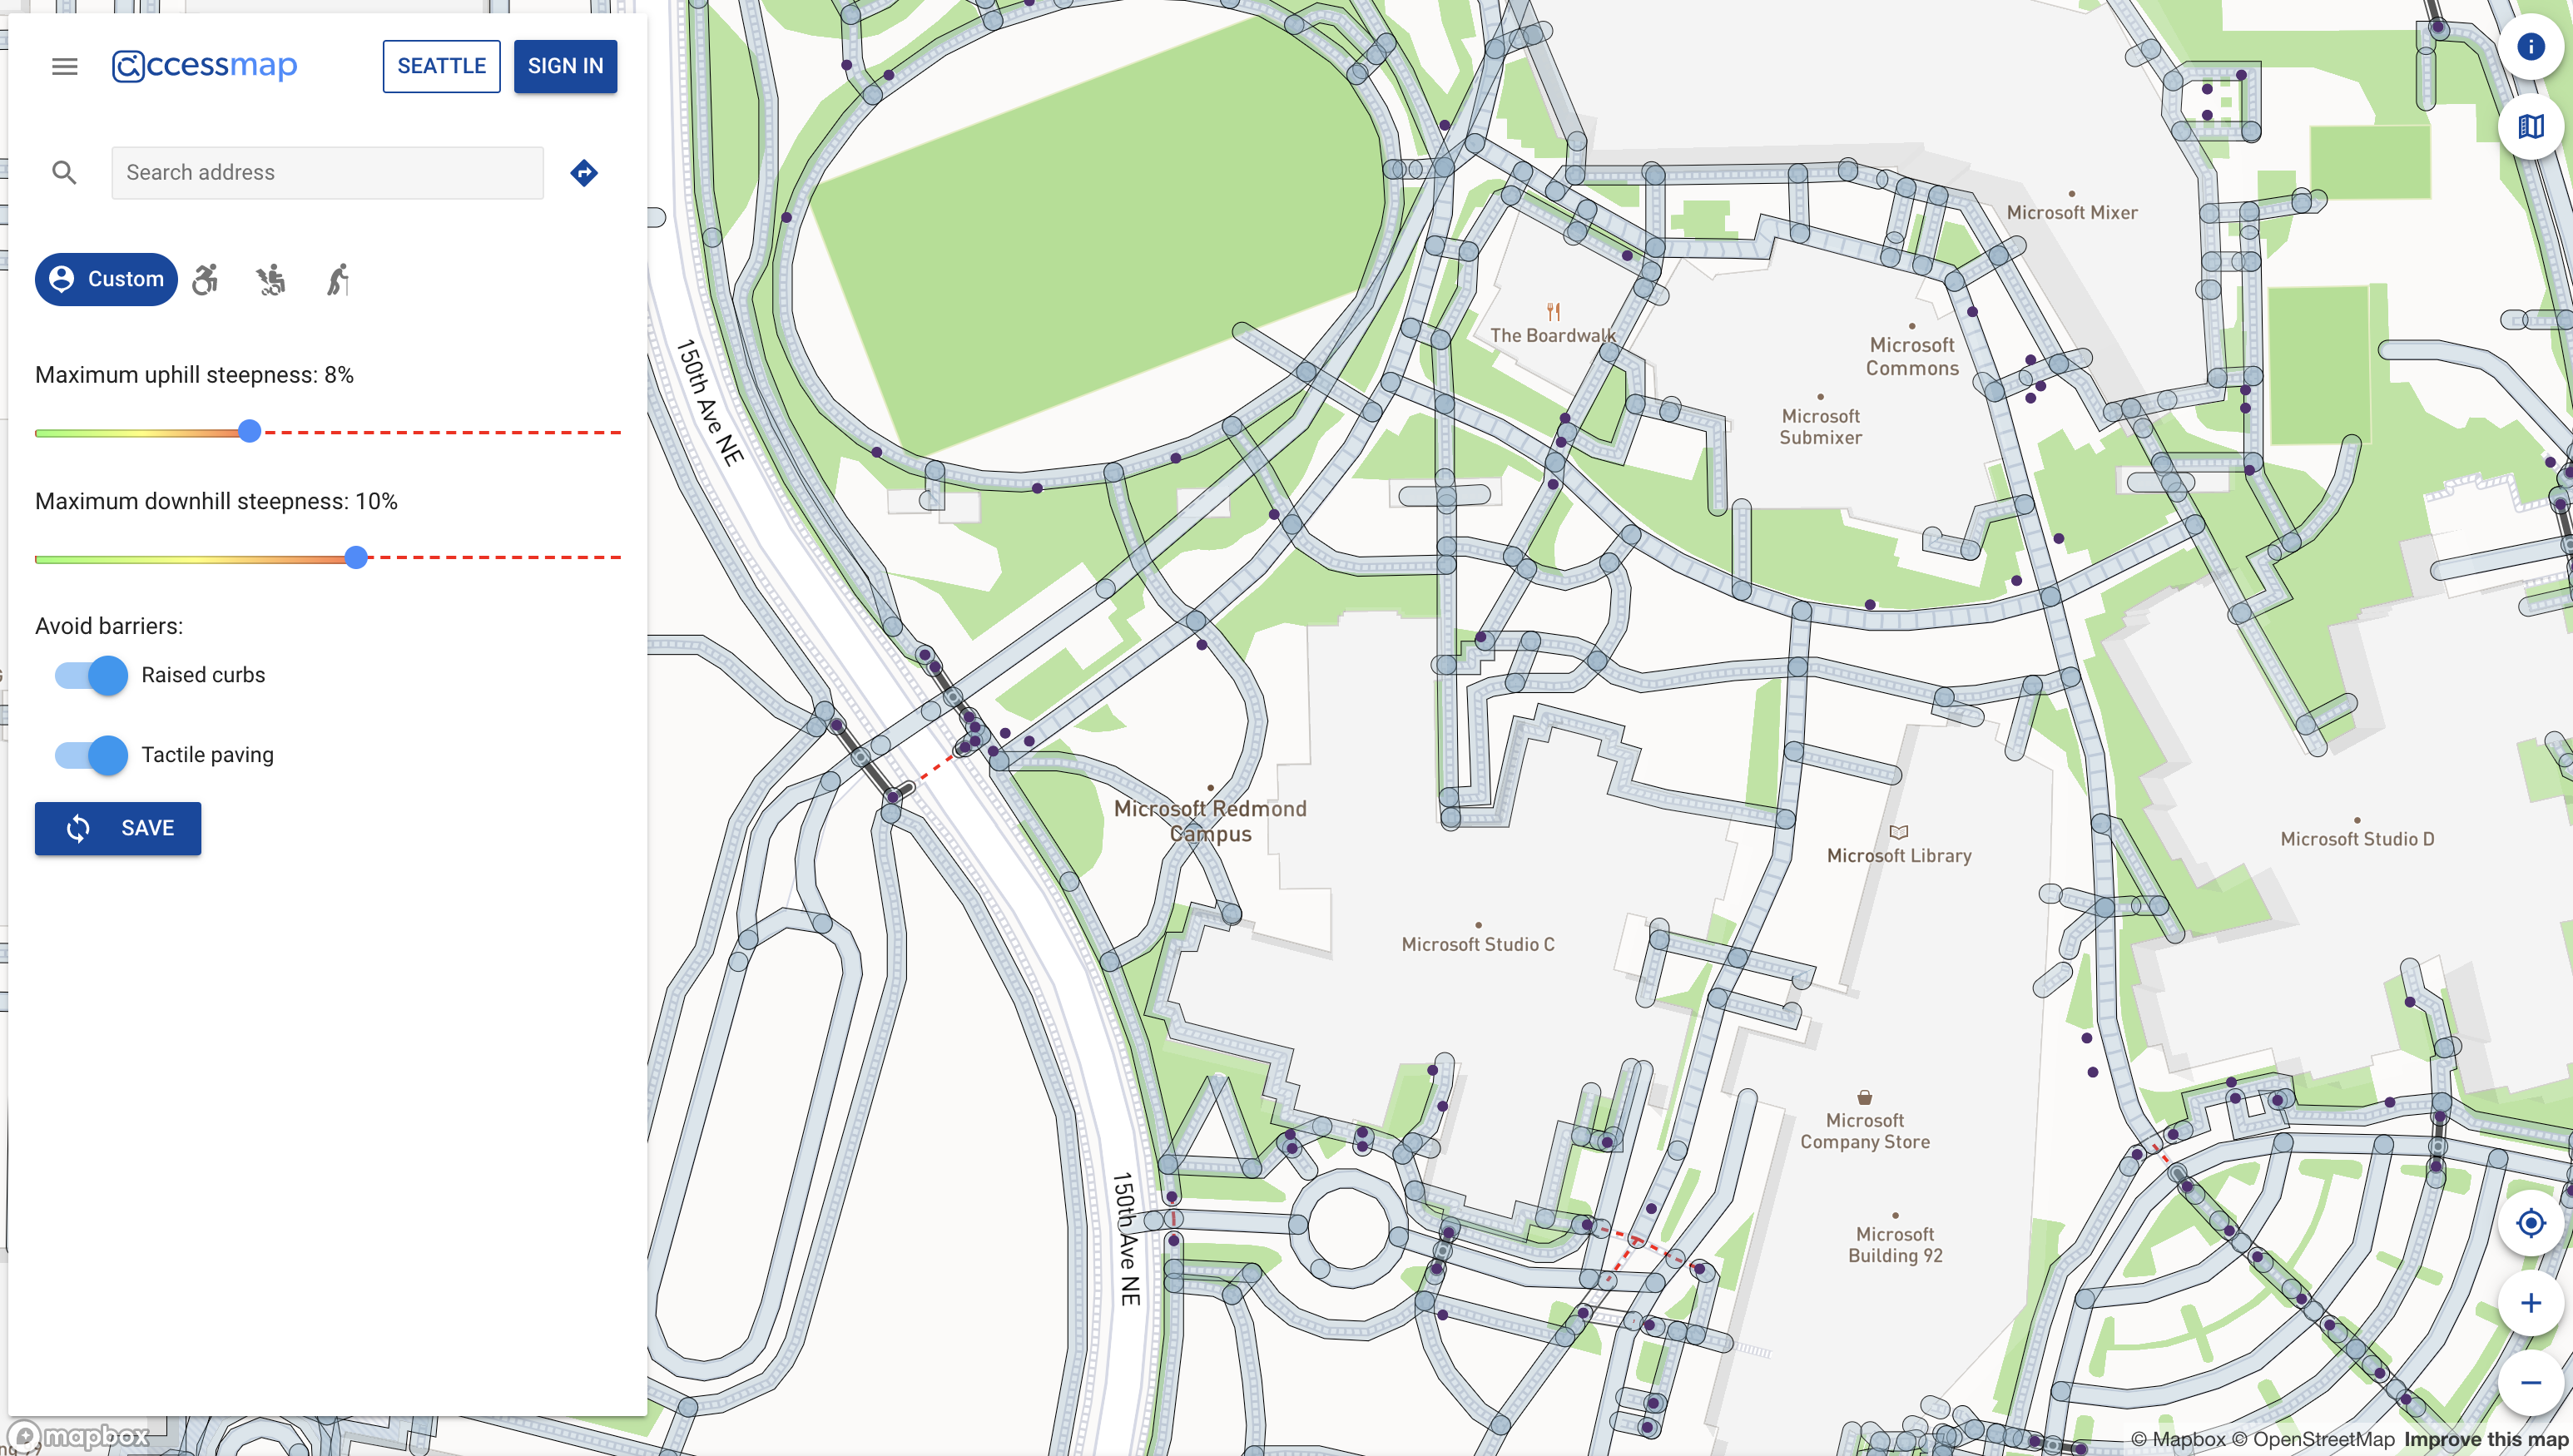This screenshot has height=1456, width=2573.
Task: Click the search magnifier icon
Action: coord(64,172)
